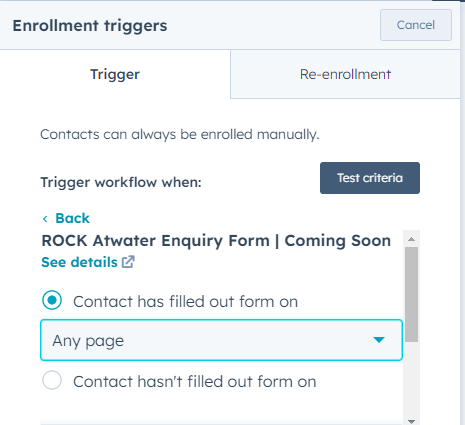Click the ROCK Atwater Enquiry Form title
Screen dimensions: 465x425
point(216,241)
